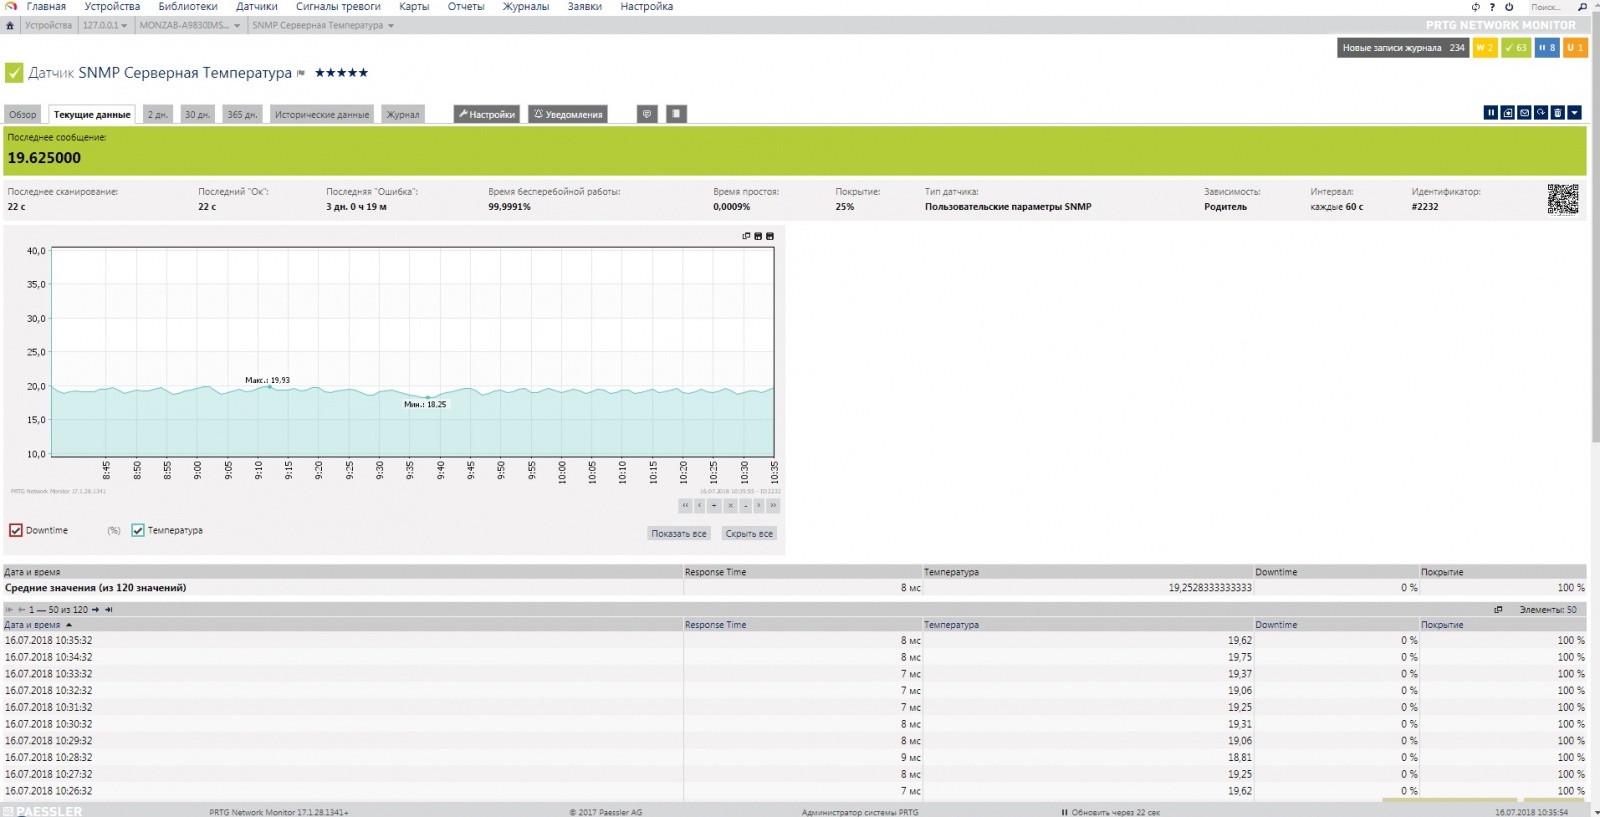This screenshot has height=817, width=1600.
Task: Click the QR code image
Action: pyautogui.click(x=1563, y=199)
